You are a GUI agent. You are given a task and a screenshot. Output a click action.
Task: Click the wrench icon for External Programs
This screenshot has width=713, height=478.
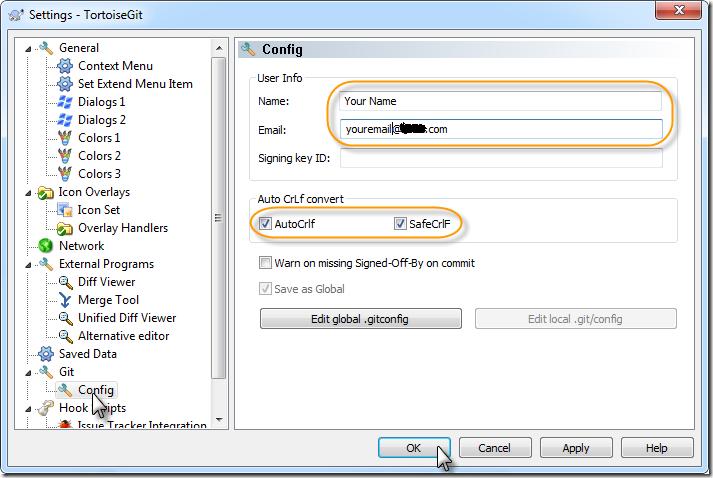(x=46, y=264)
